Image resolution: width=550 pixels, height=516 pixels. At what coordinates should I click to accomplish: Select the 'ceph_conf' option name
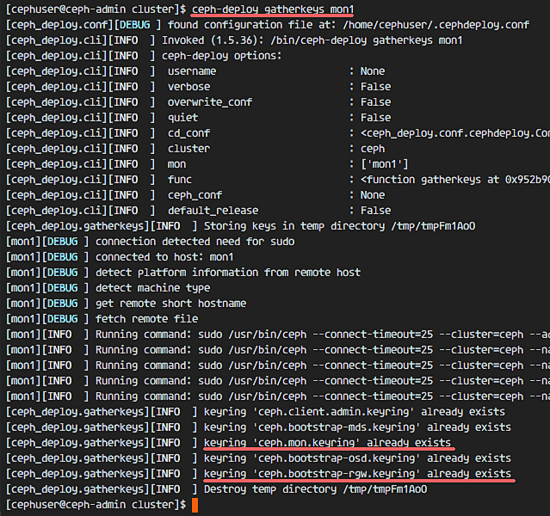tap(195, 195)
